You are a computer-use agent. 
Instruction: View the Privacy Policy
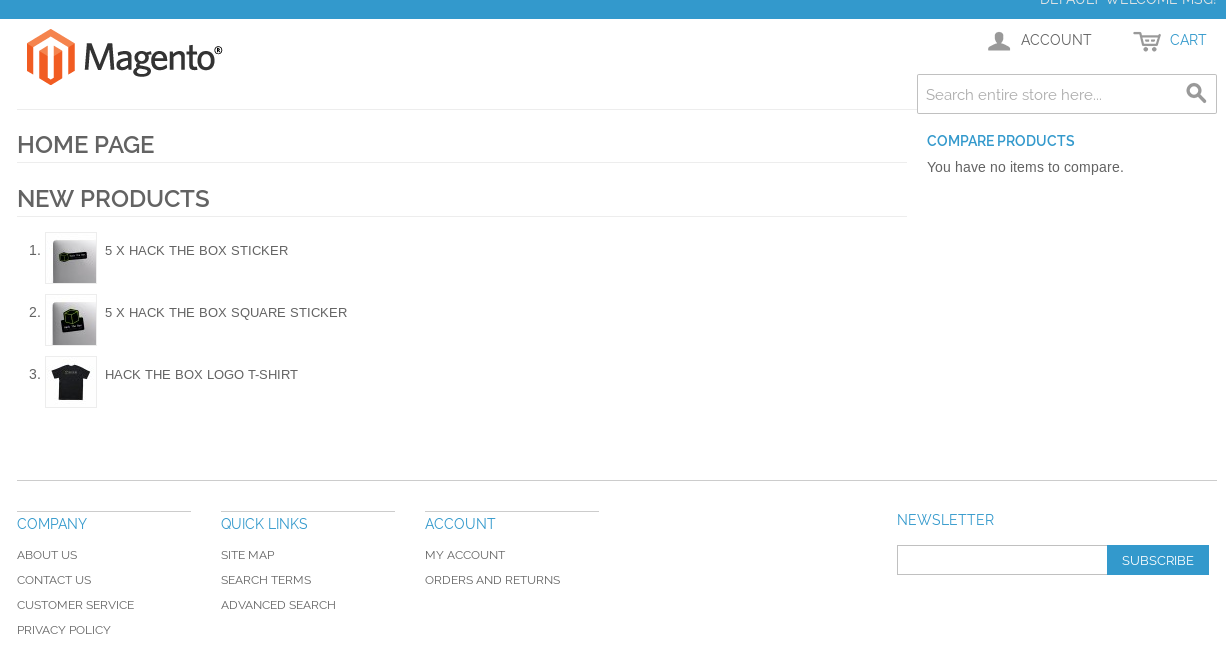(64, 630)
